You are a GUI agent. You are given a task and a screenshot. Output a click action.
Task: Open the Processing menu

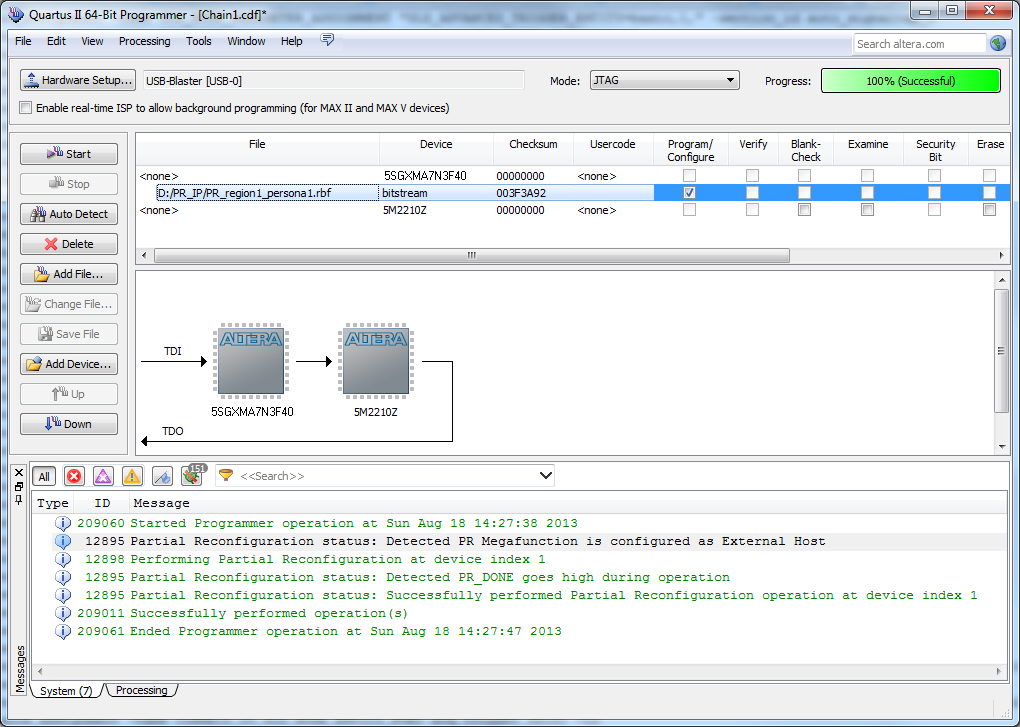(144, 41)
